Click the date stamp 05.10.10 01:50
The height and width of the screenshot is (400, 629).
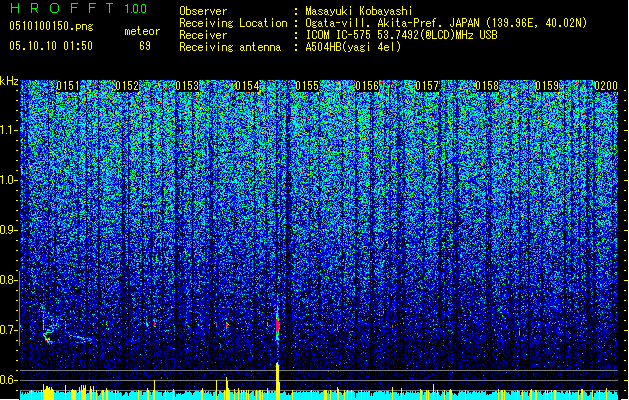(x=51, y=46)
